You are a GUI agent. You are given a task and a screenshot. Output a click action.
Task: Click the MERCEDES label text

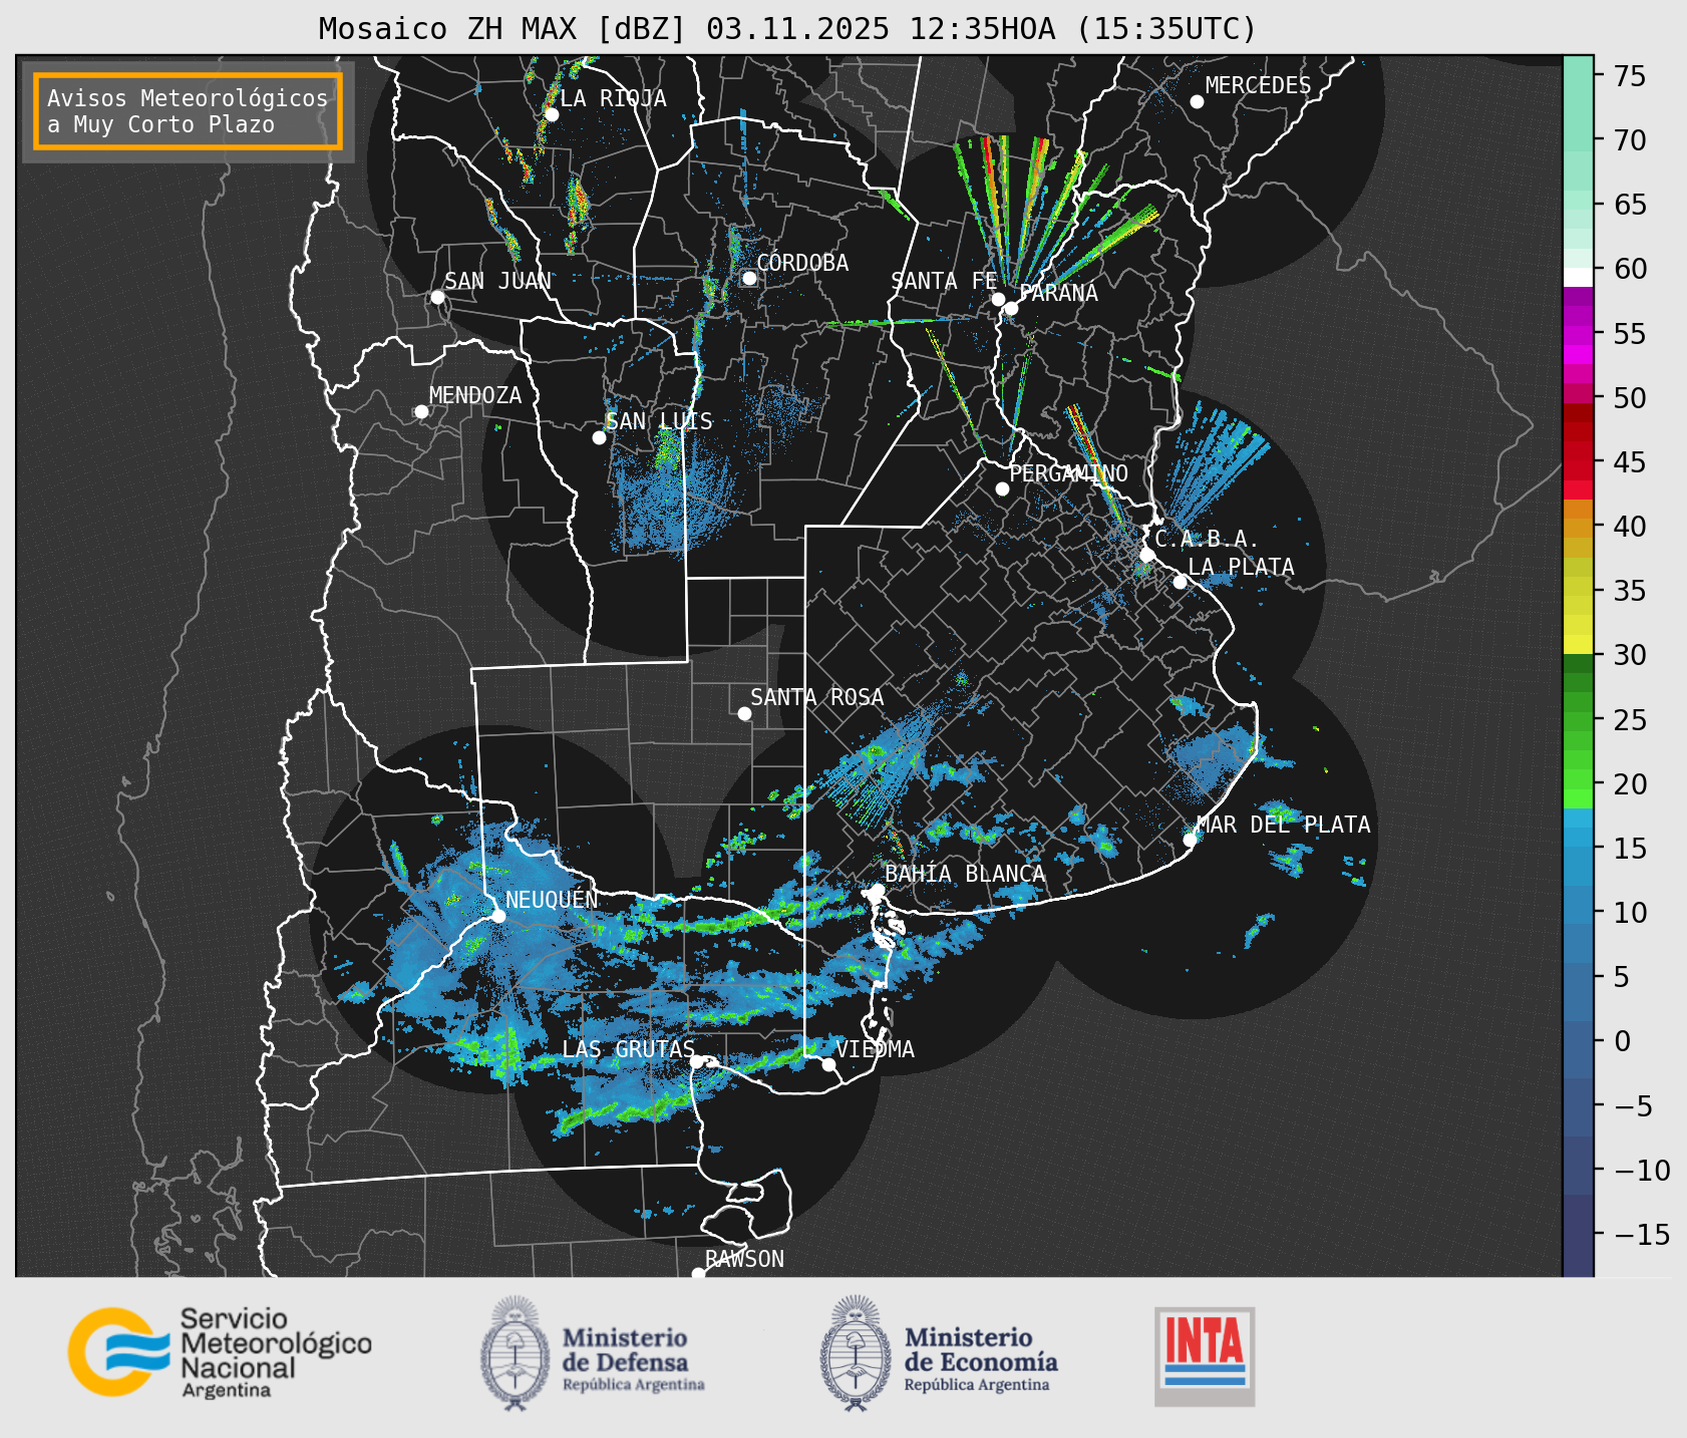(x=1258, y=86)
